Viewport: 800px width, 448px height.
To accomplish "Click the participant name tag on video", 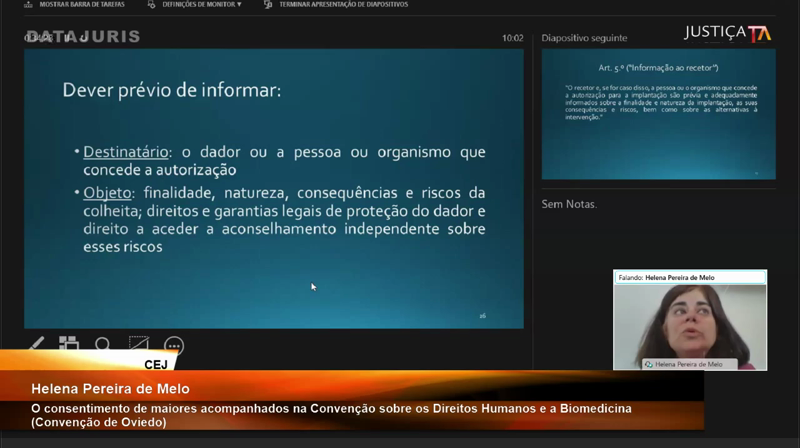I will 690,364.
